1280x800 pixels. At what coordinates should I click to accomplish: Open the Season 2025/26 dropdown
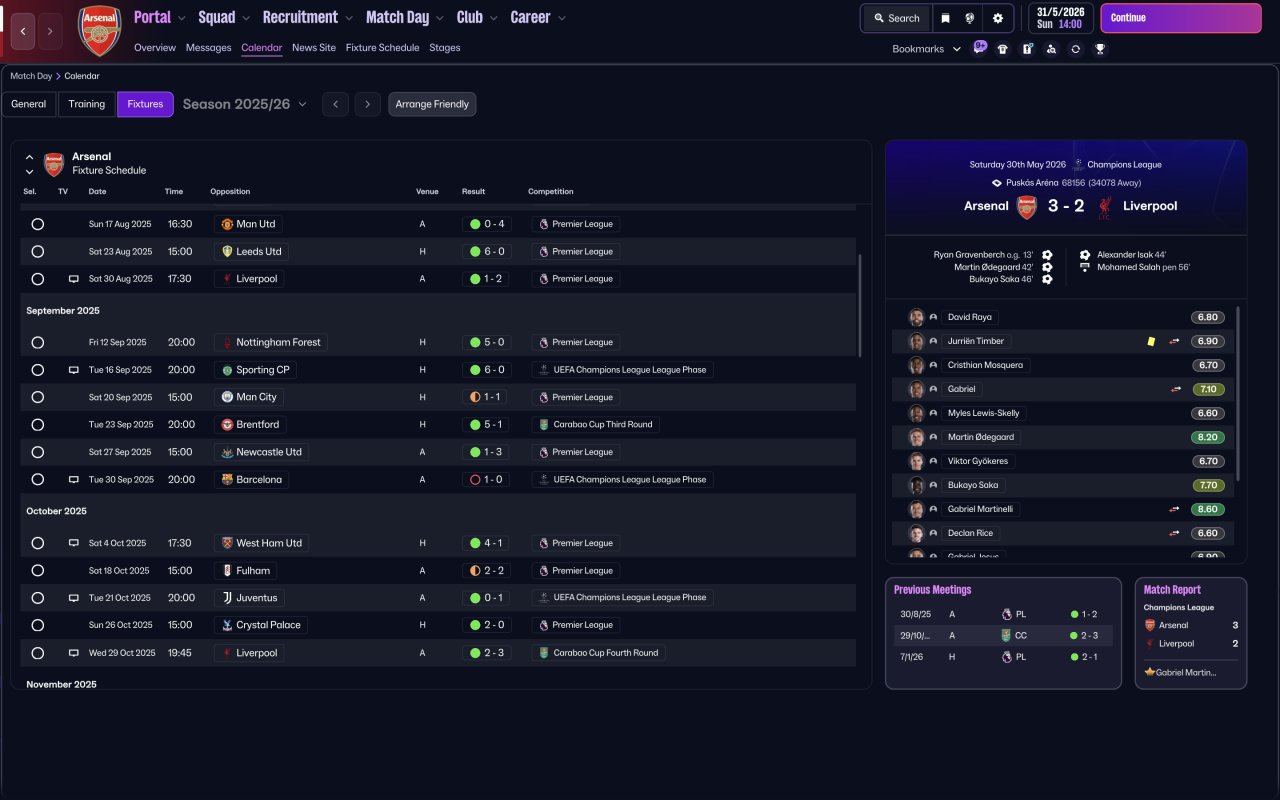[245, 104]
